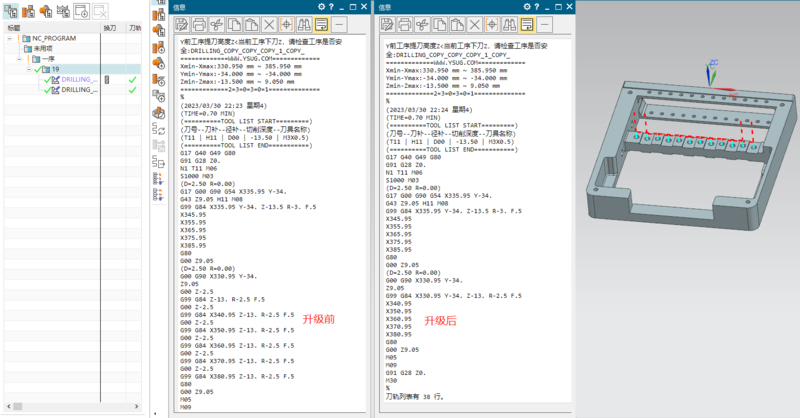Screen dimensions: 800x418
Task: Click the 换刀 column header
Action: [110, 28]
